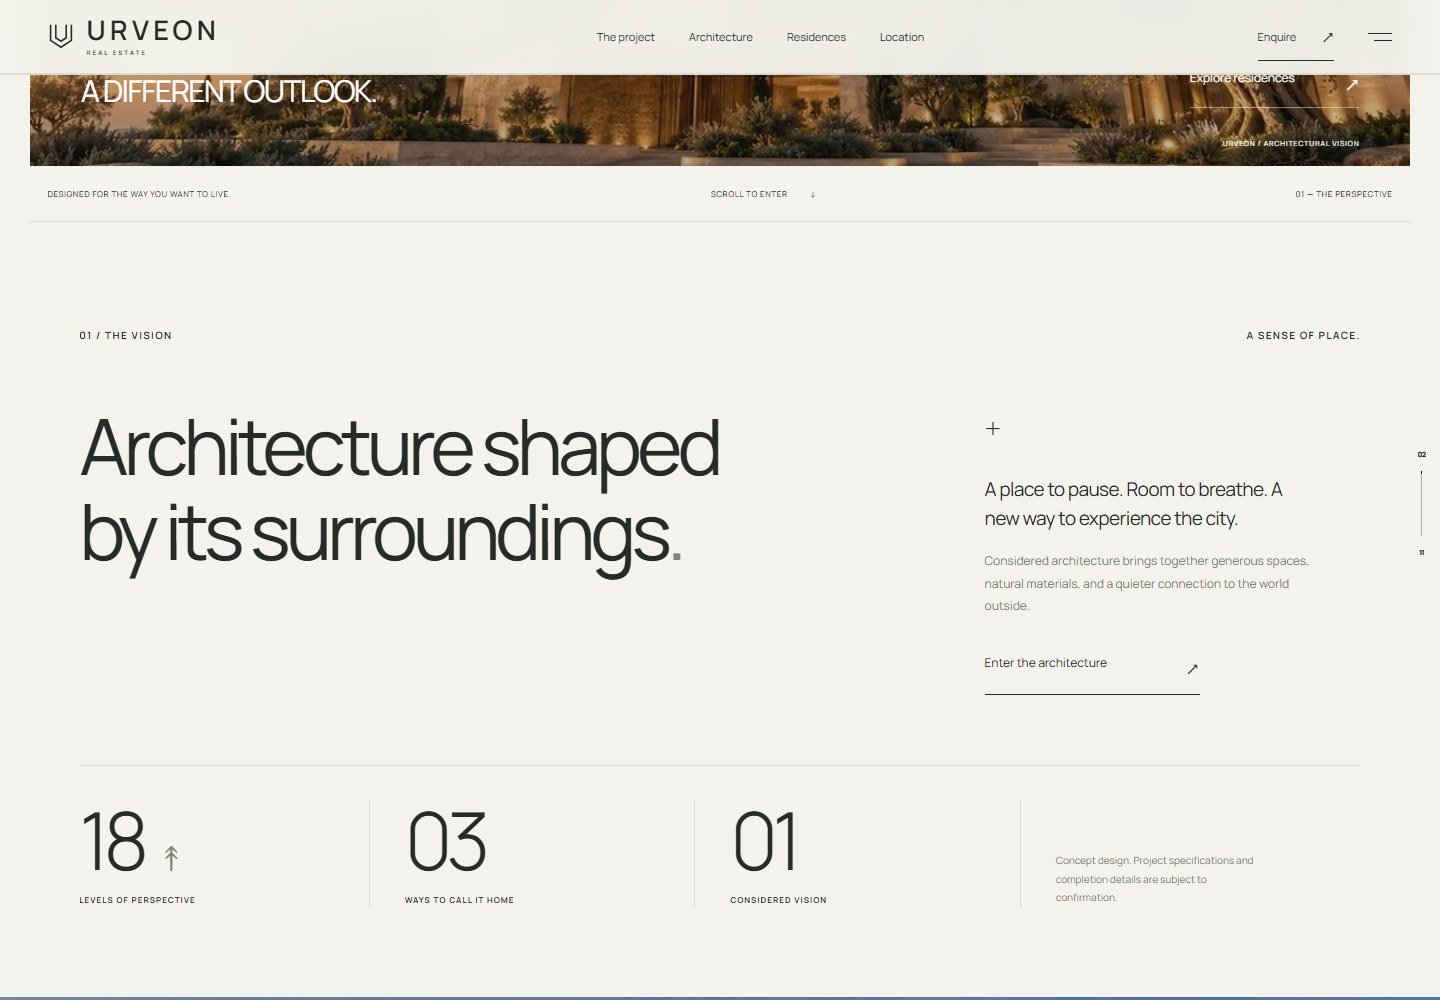Click 'WAYS TO CALL IT HOME' label
The width and height of the screenshot is (1440, 1000).
459,900
